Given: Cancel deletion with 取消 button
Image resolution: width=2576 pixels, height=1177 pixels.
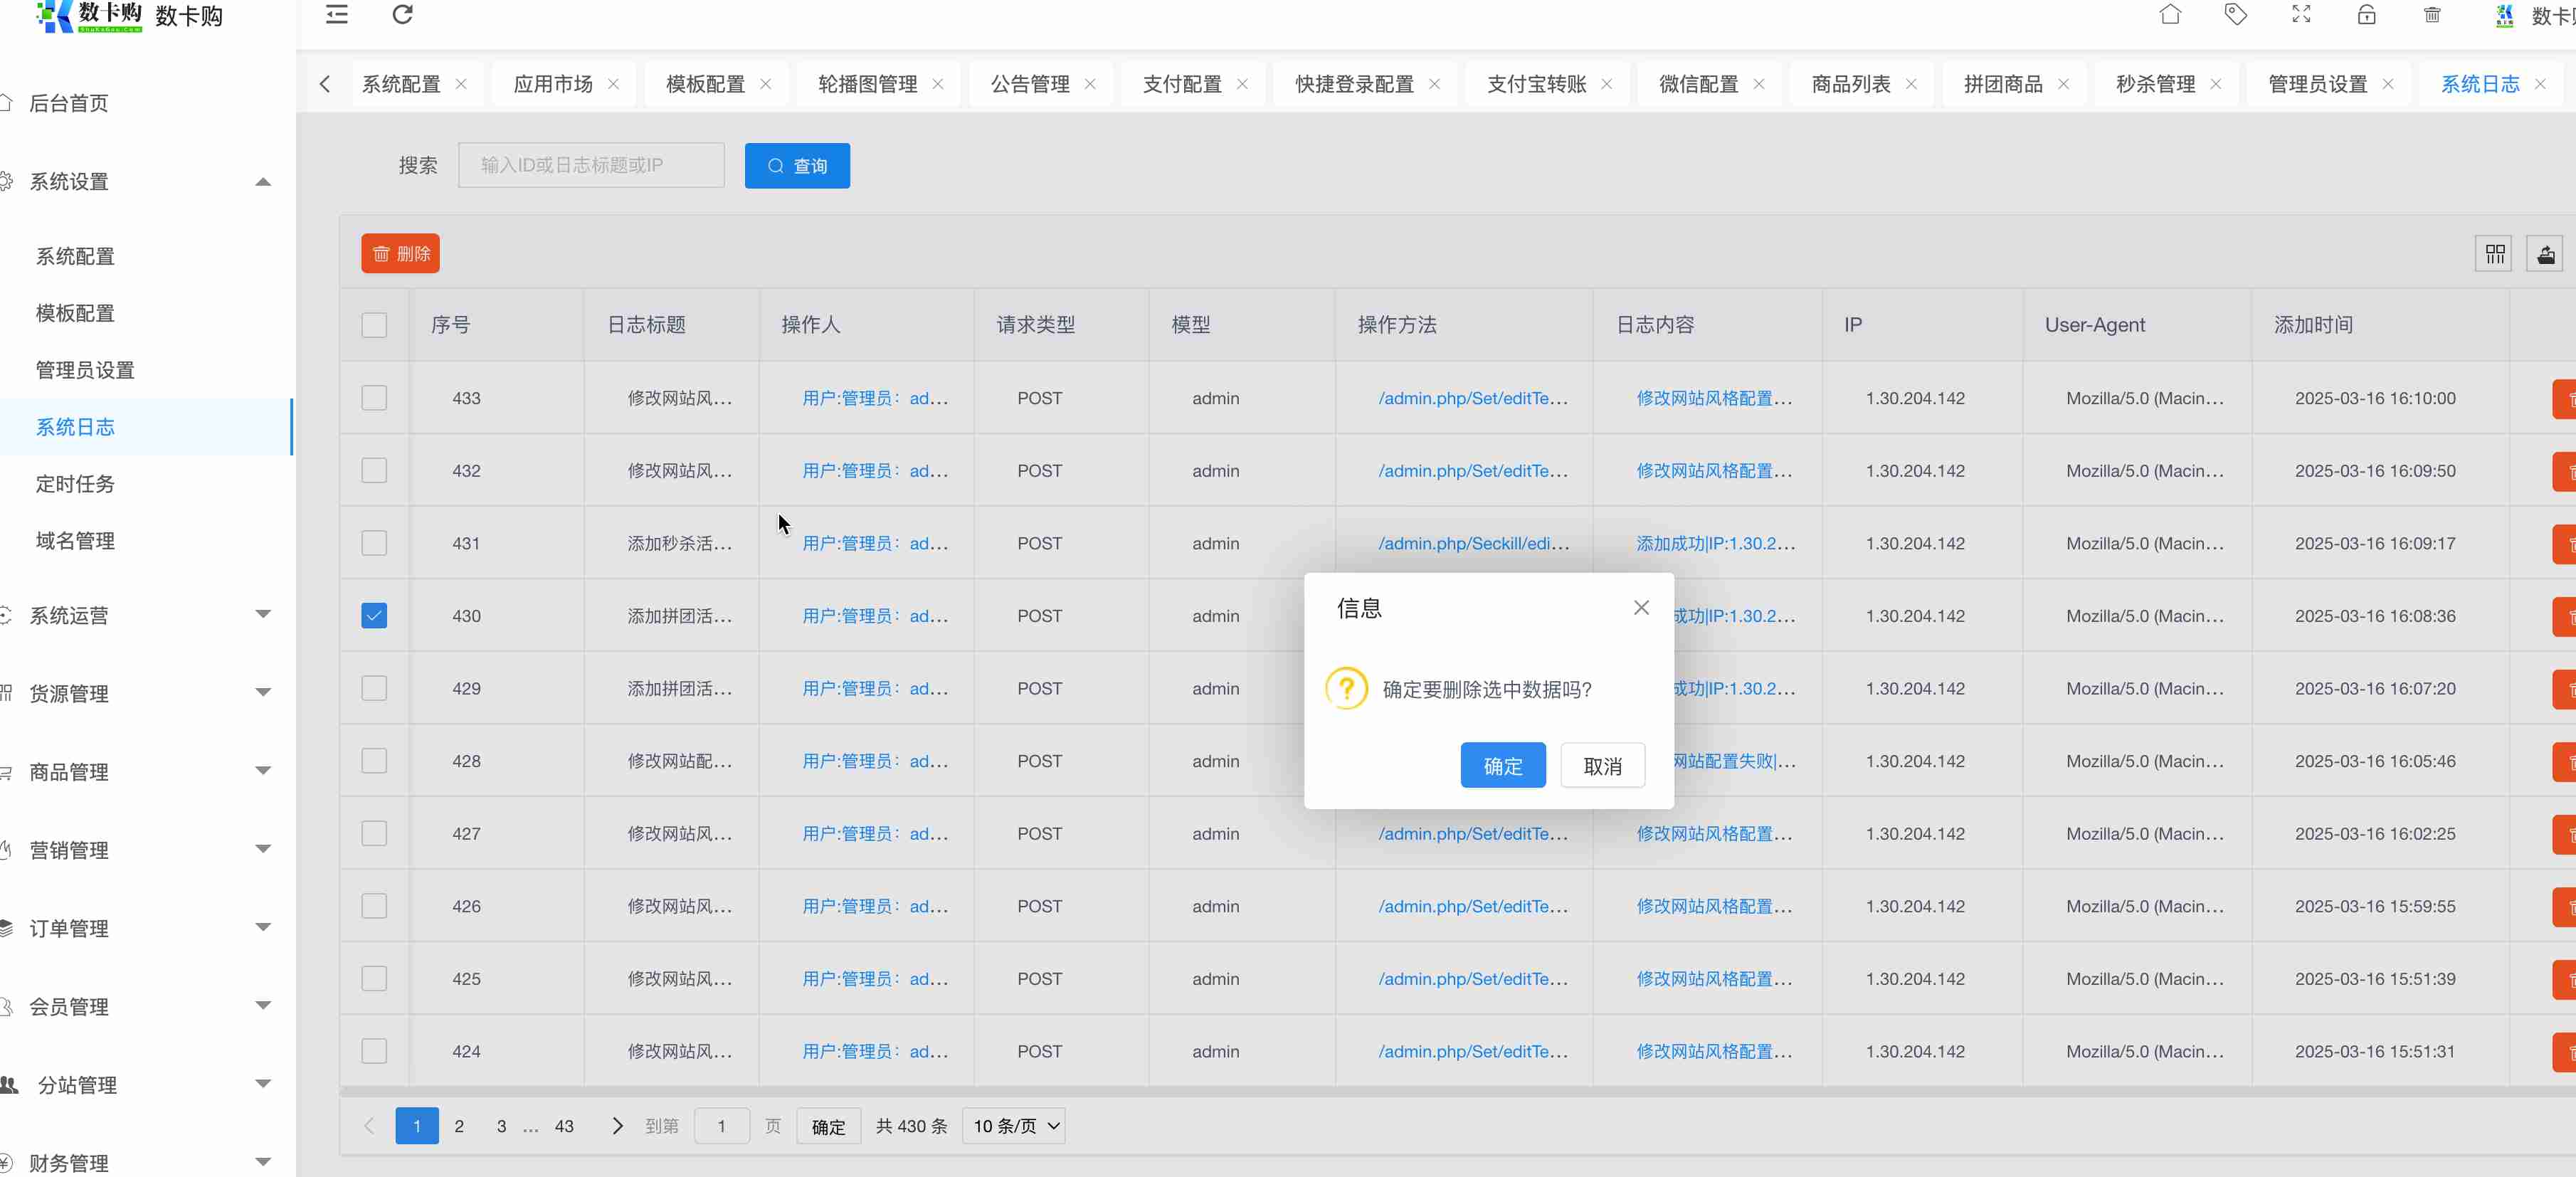Looking at the screenshot, I should click(x=1602, y=766).
